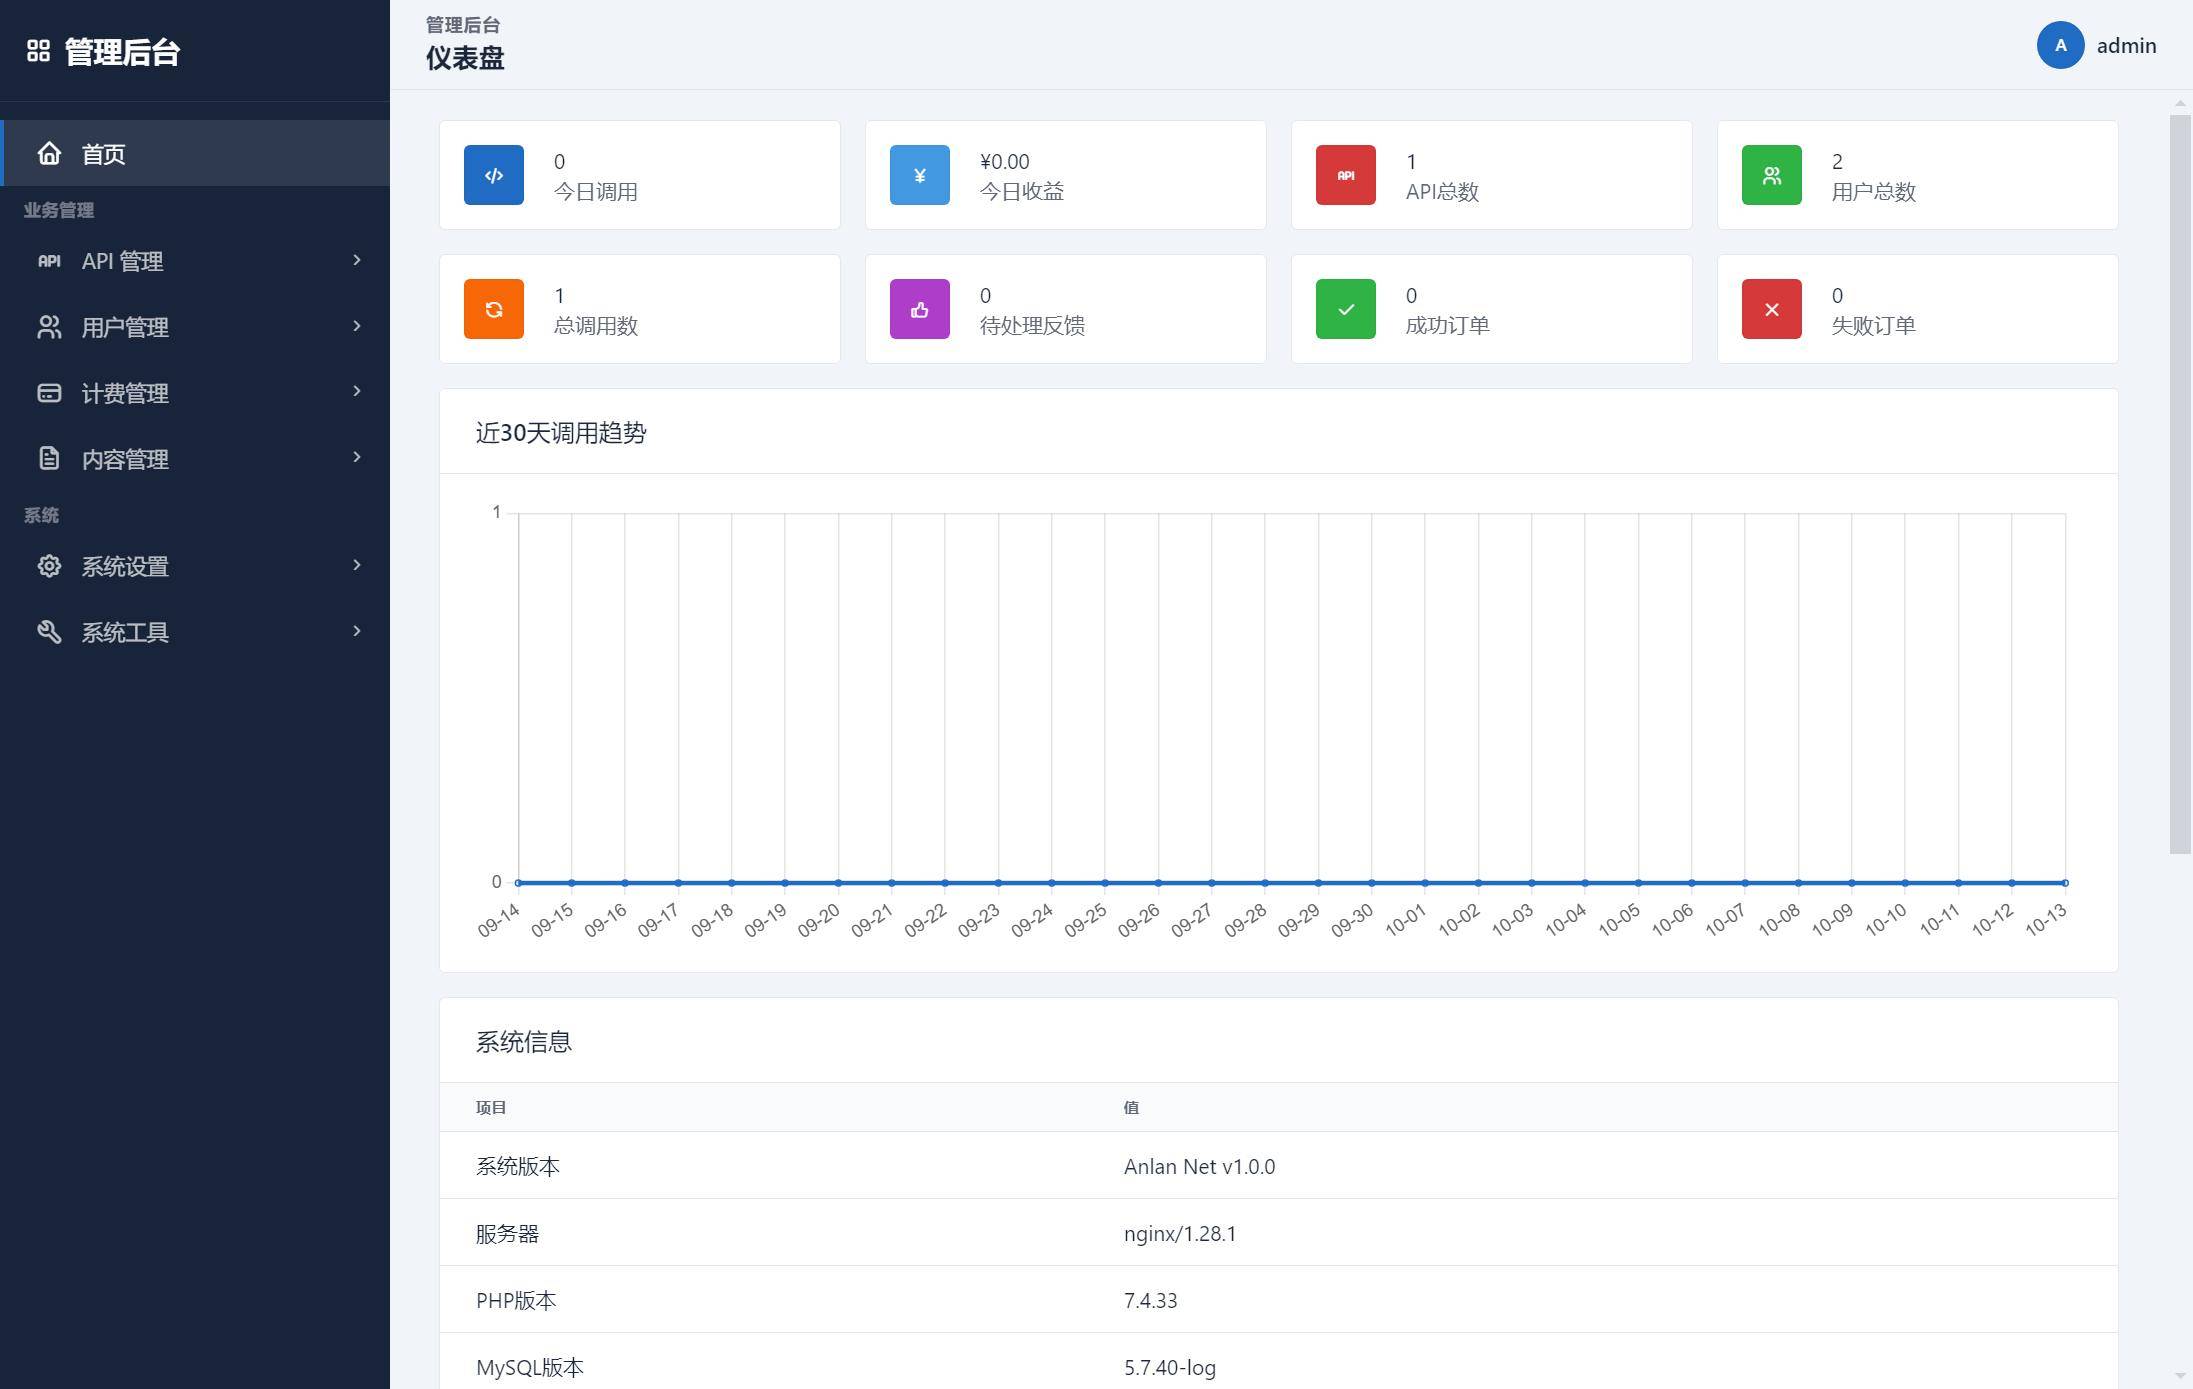Click the wrench icon beside 系统工具
This screenshot has width=2193, height=1389.
pyautogui.click(x=49, y=632)
